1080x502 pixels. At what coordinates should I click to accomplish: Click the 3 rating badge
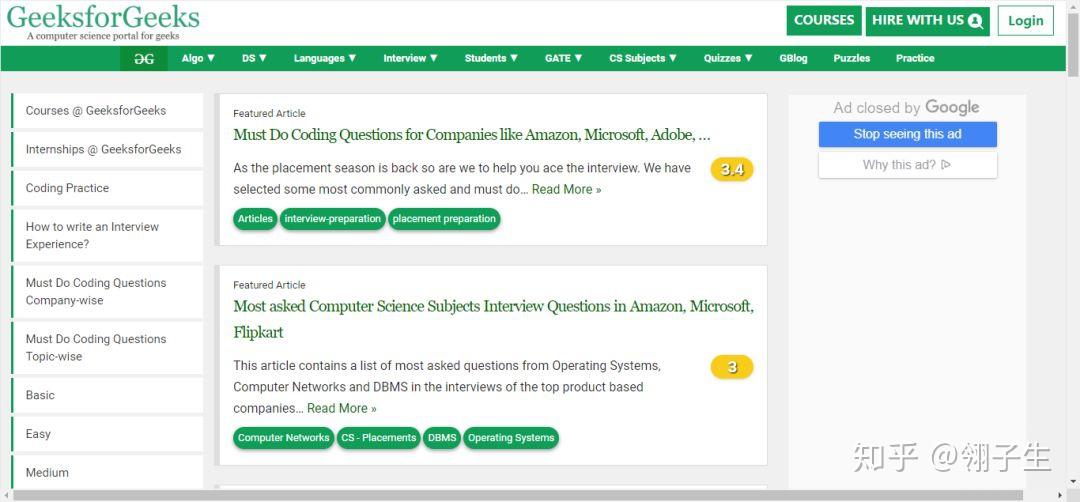point(732,367)
